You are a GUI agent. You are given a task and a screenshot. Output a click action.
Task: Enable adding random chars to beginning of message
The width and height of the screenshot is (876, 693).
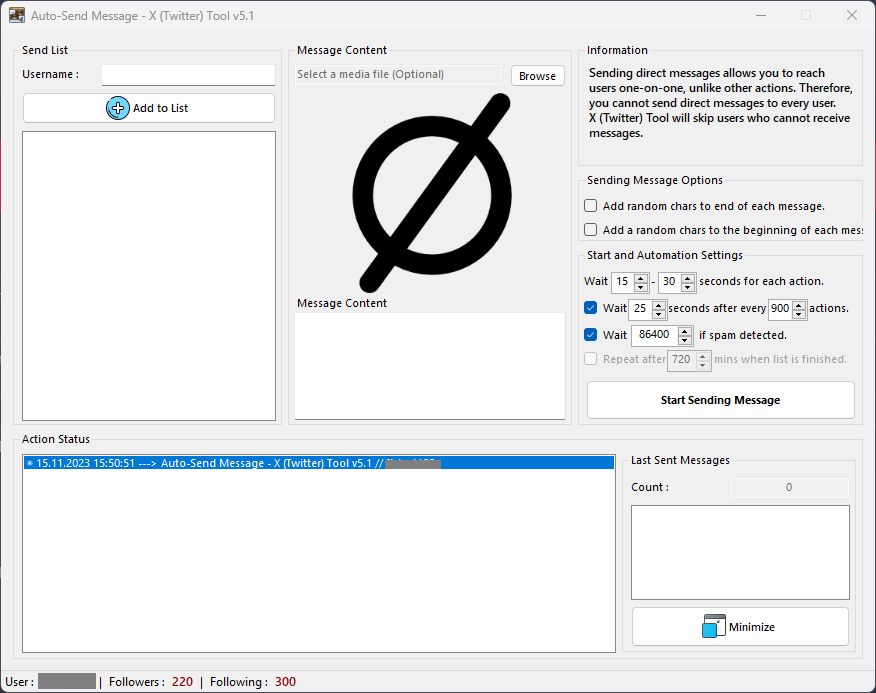point(591,230)
